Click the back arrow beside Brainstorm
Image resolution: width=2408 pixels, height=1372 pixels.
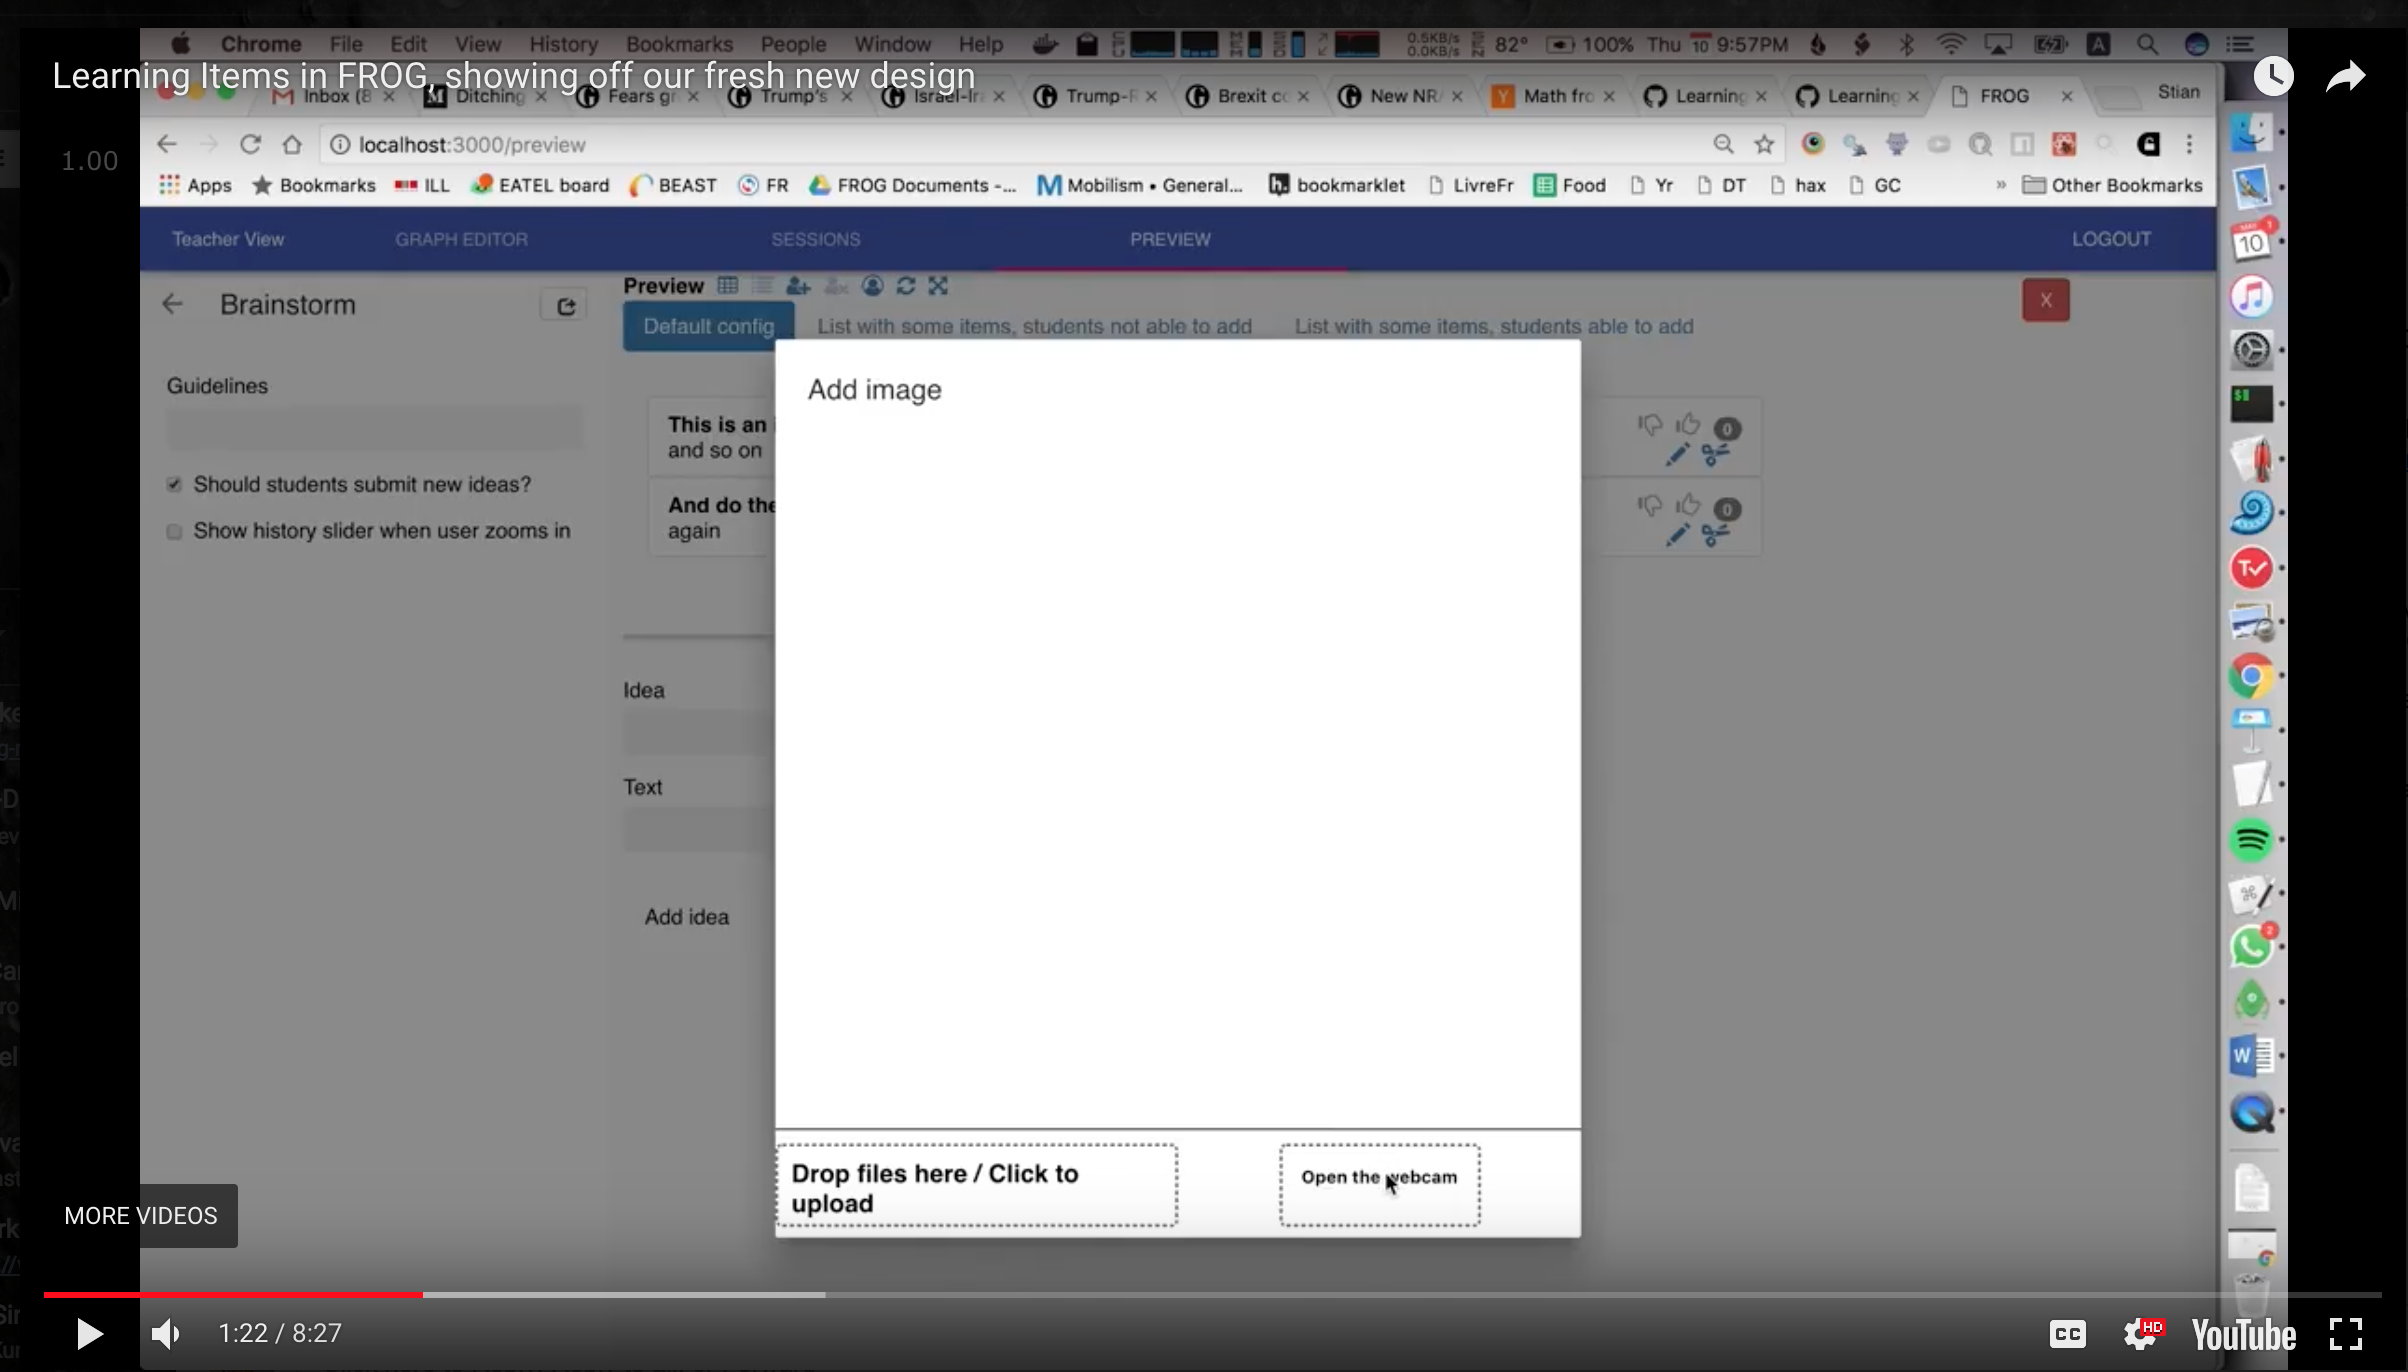click(172, 304)
